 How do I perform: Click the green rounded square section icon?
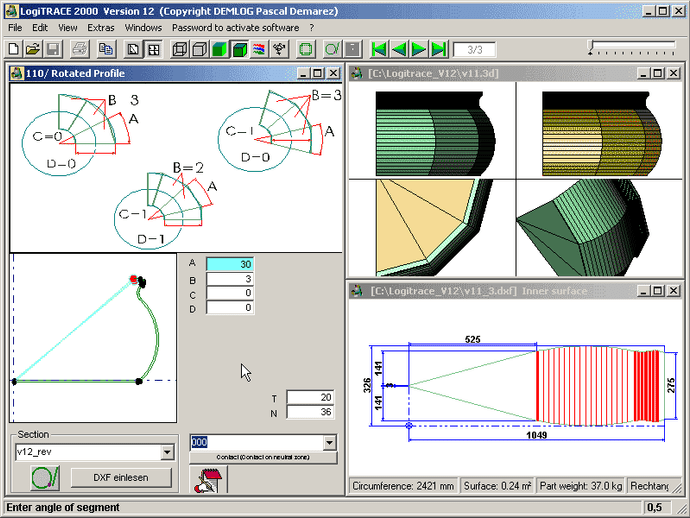click(x=305, y=49)
